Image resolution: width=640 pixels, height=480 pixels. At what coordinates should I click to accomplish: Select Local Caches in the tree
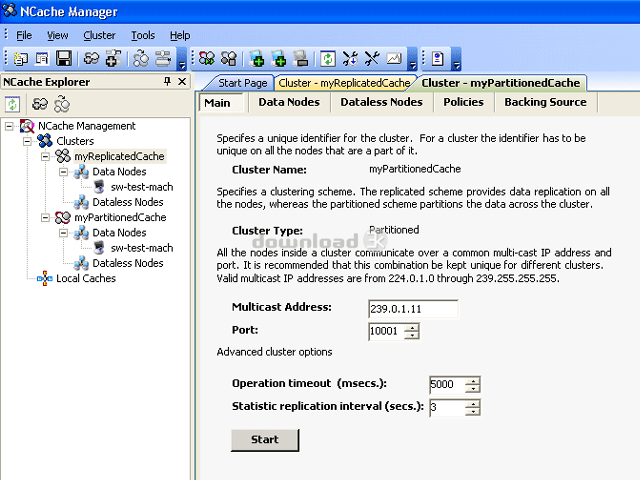86,278
